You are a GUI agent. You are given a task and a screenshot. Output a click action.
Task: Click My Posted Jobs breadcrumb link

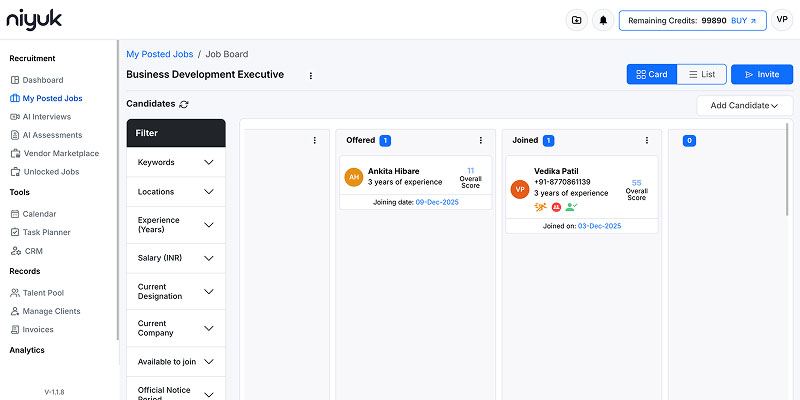pyautogui.click(x=158, y=54)
